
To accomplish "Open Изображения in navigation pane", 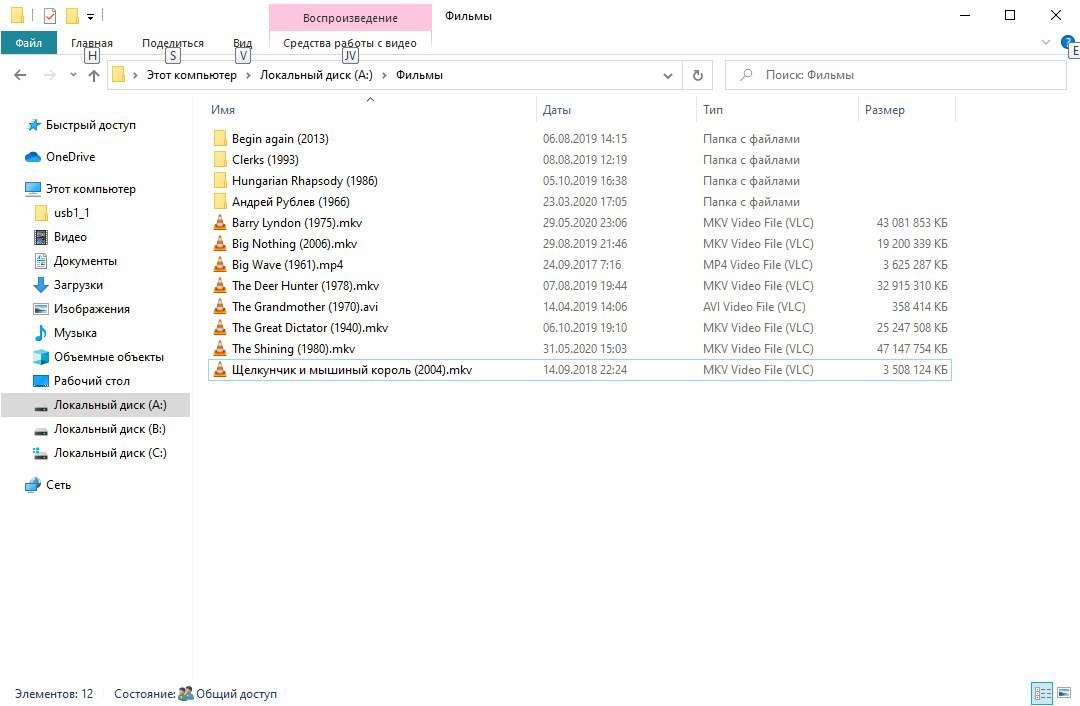I will [x=92, y=309].
